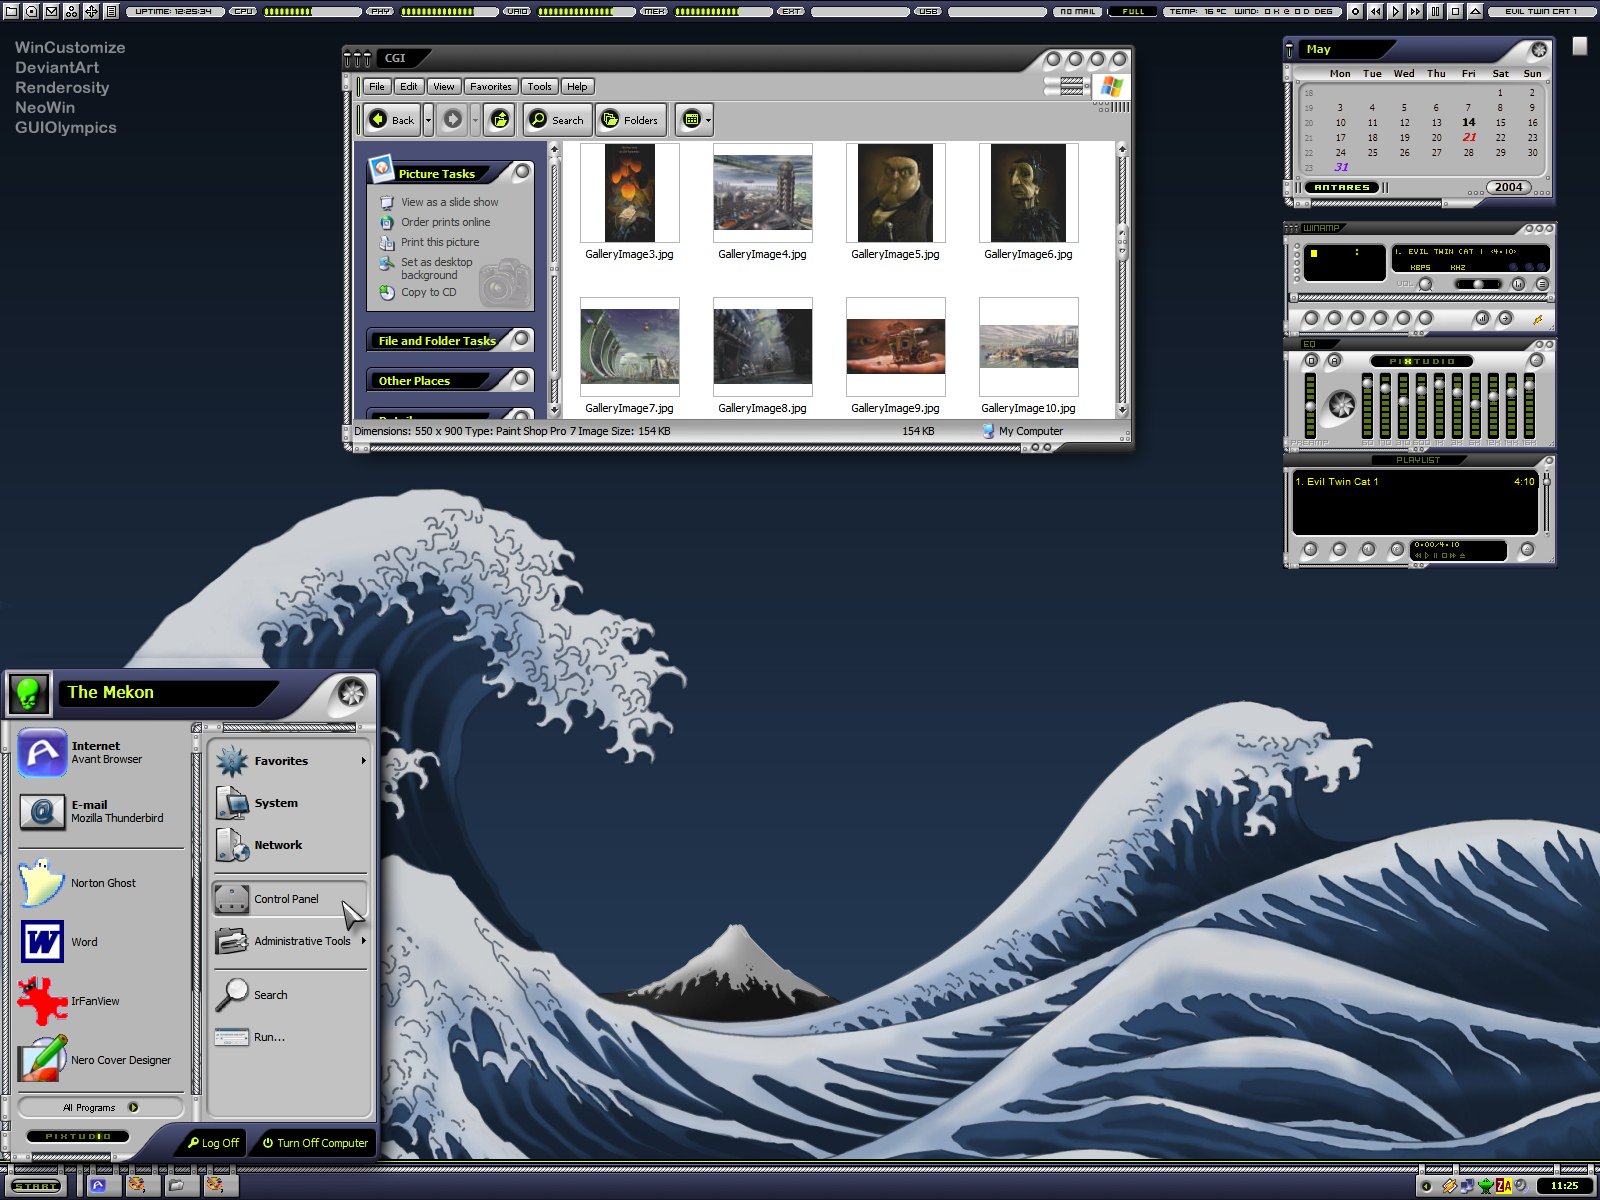1600x1200 pixels.
Task: Click View as a slide show link
Action: [x=449, y=202]
